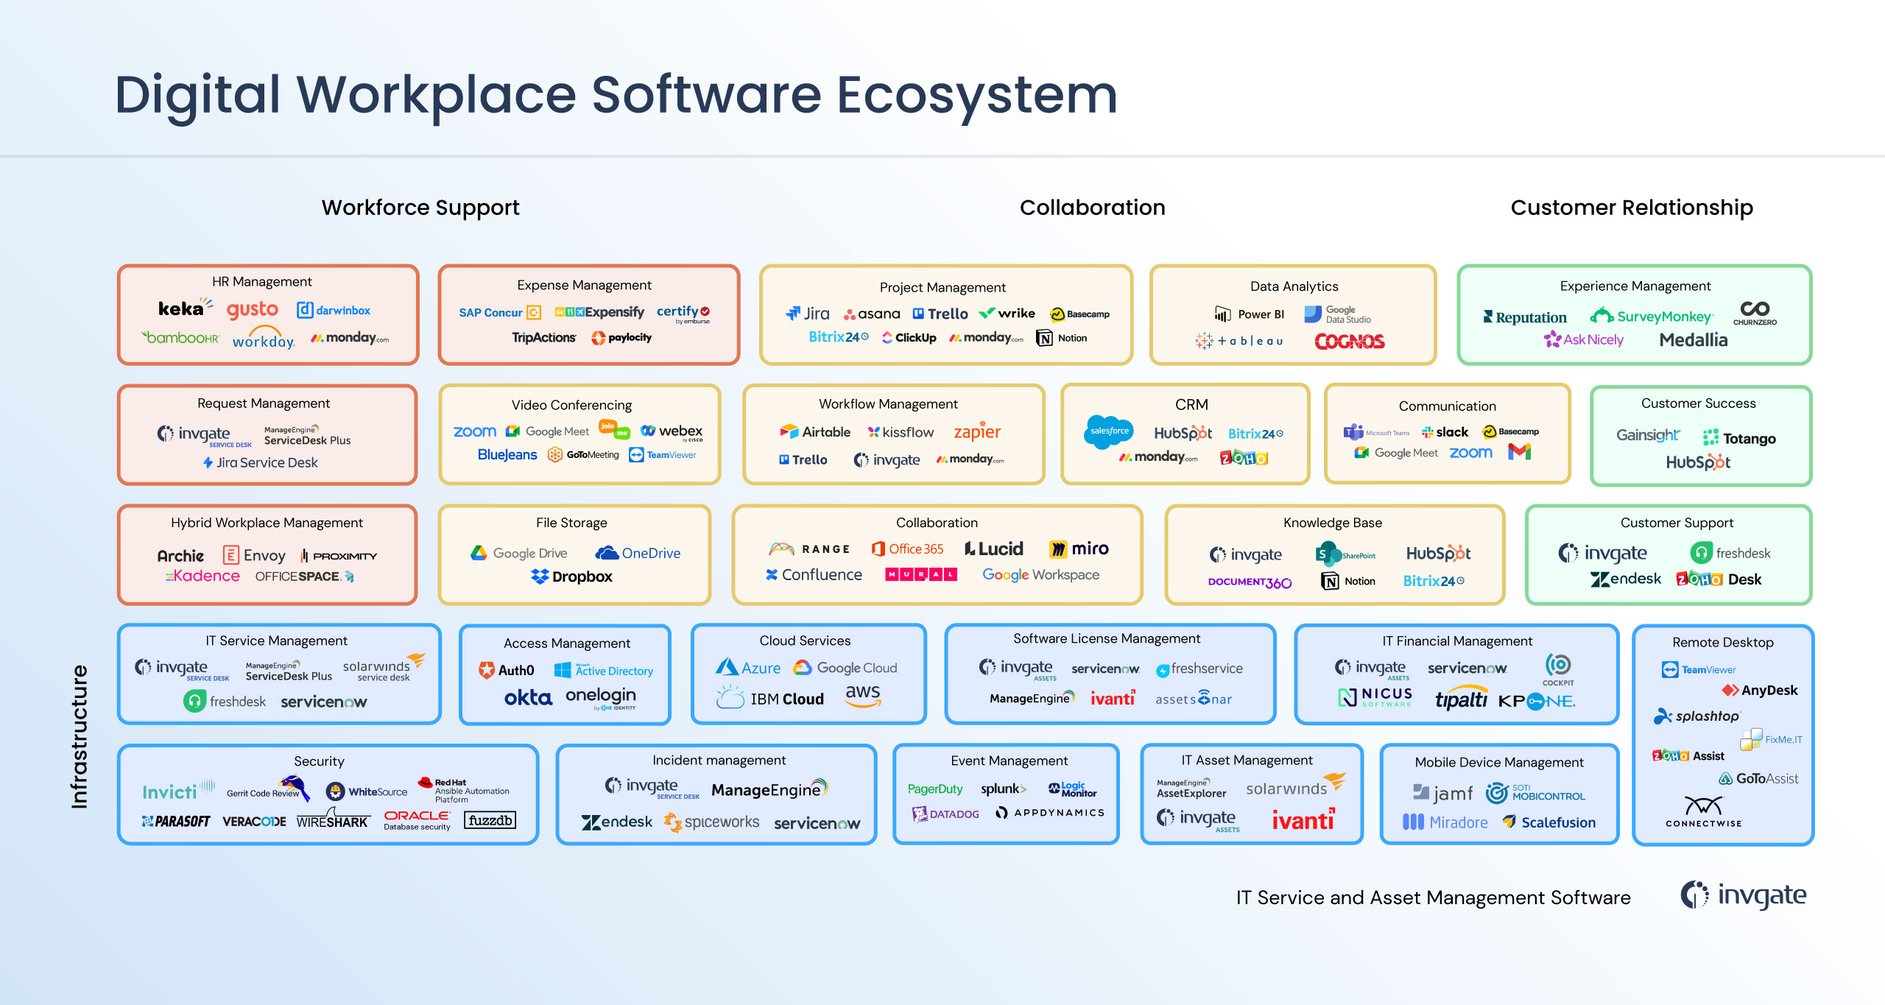Click the Digital Workplace Software Ecosystem title
1885x1005 pixels.
point(616,95)
